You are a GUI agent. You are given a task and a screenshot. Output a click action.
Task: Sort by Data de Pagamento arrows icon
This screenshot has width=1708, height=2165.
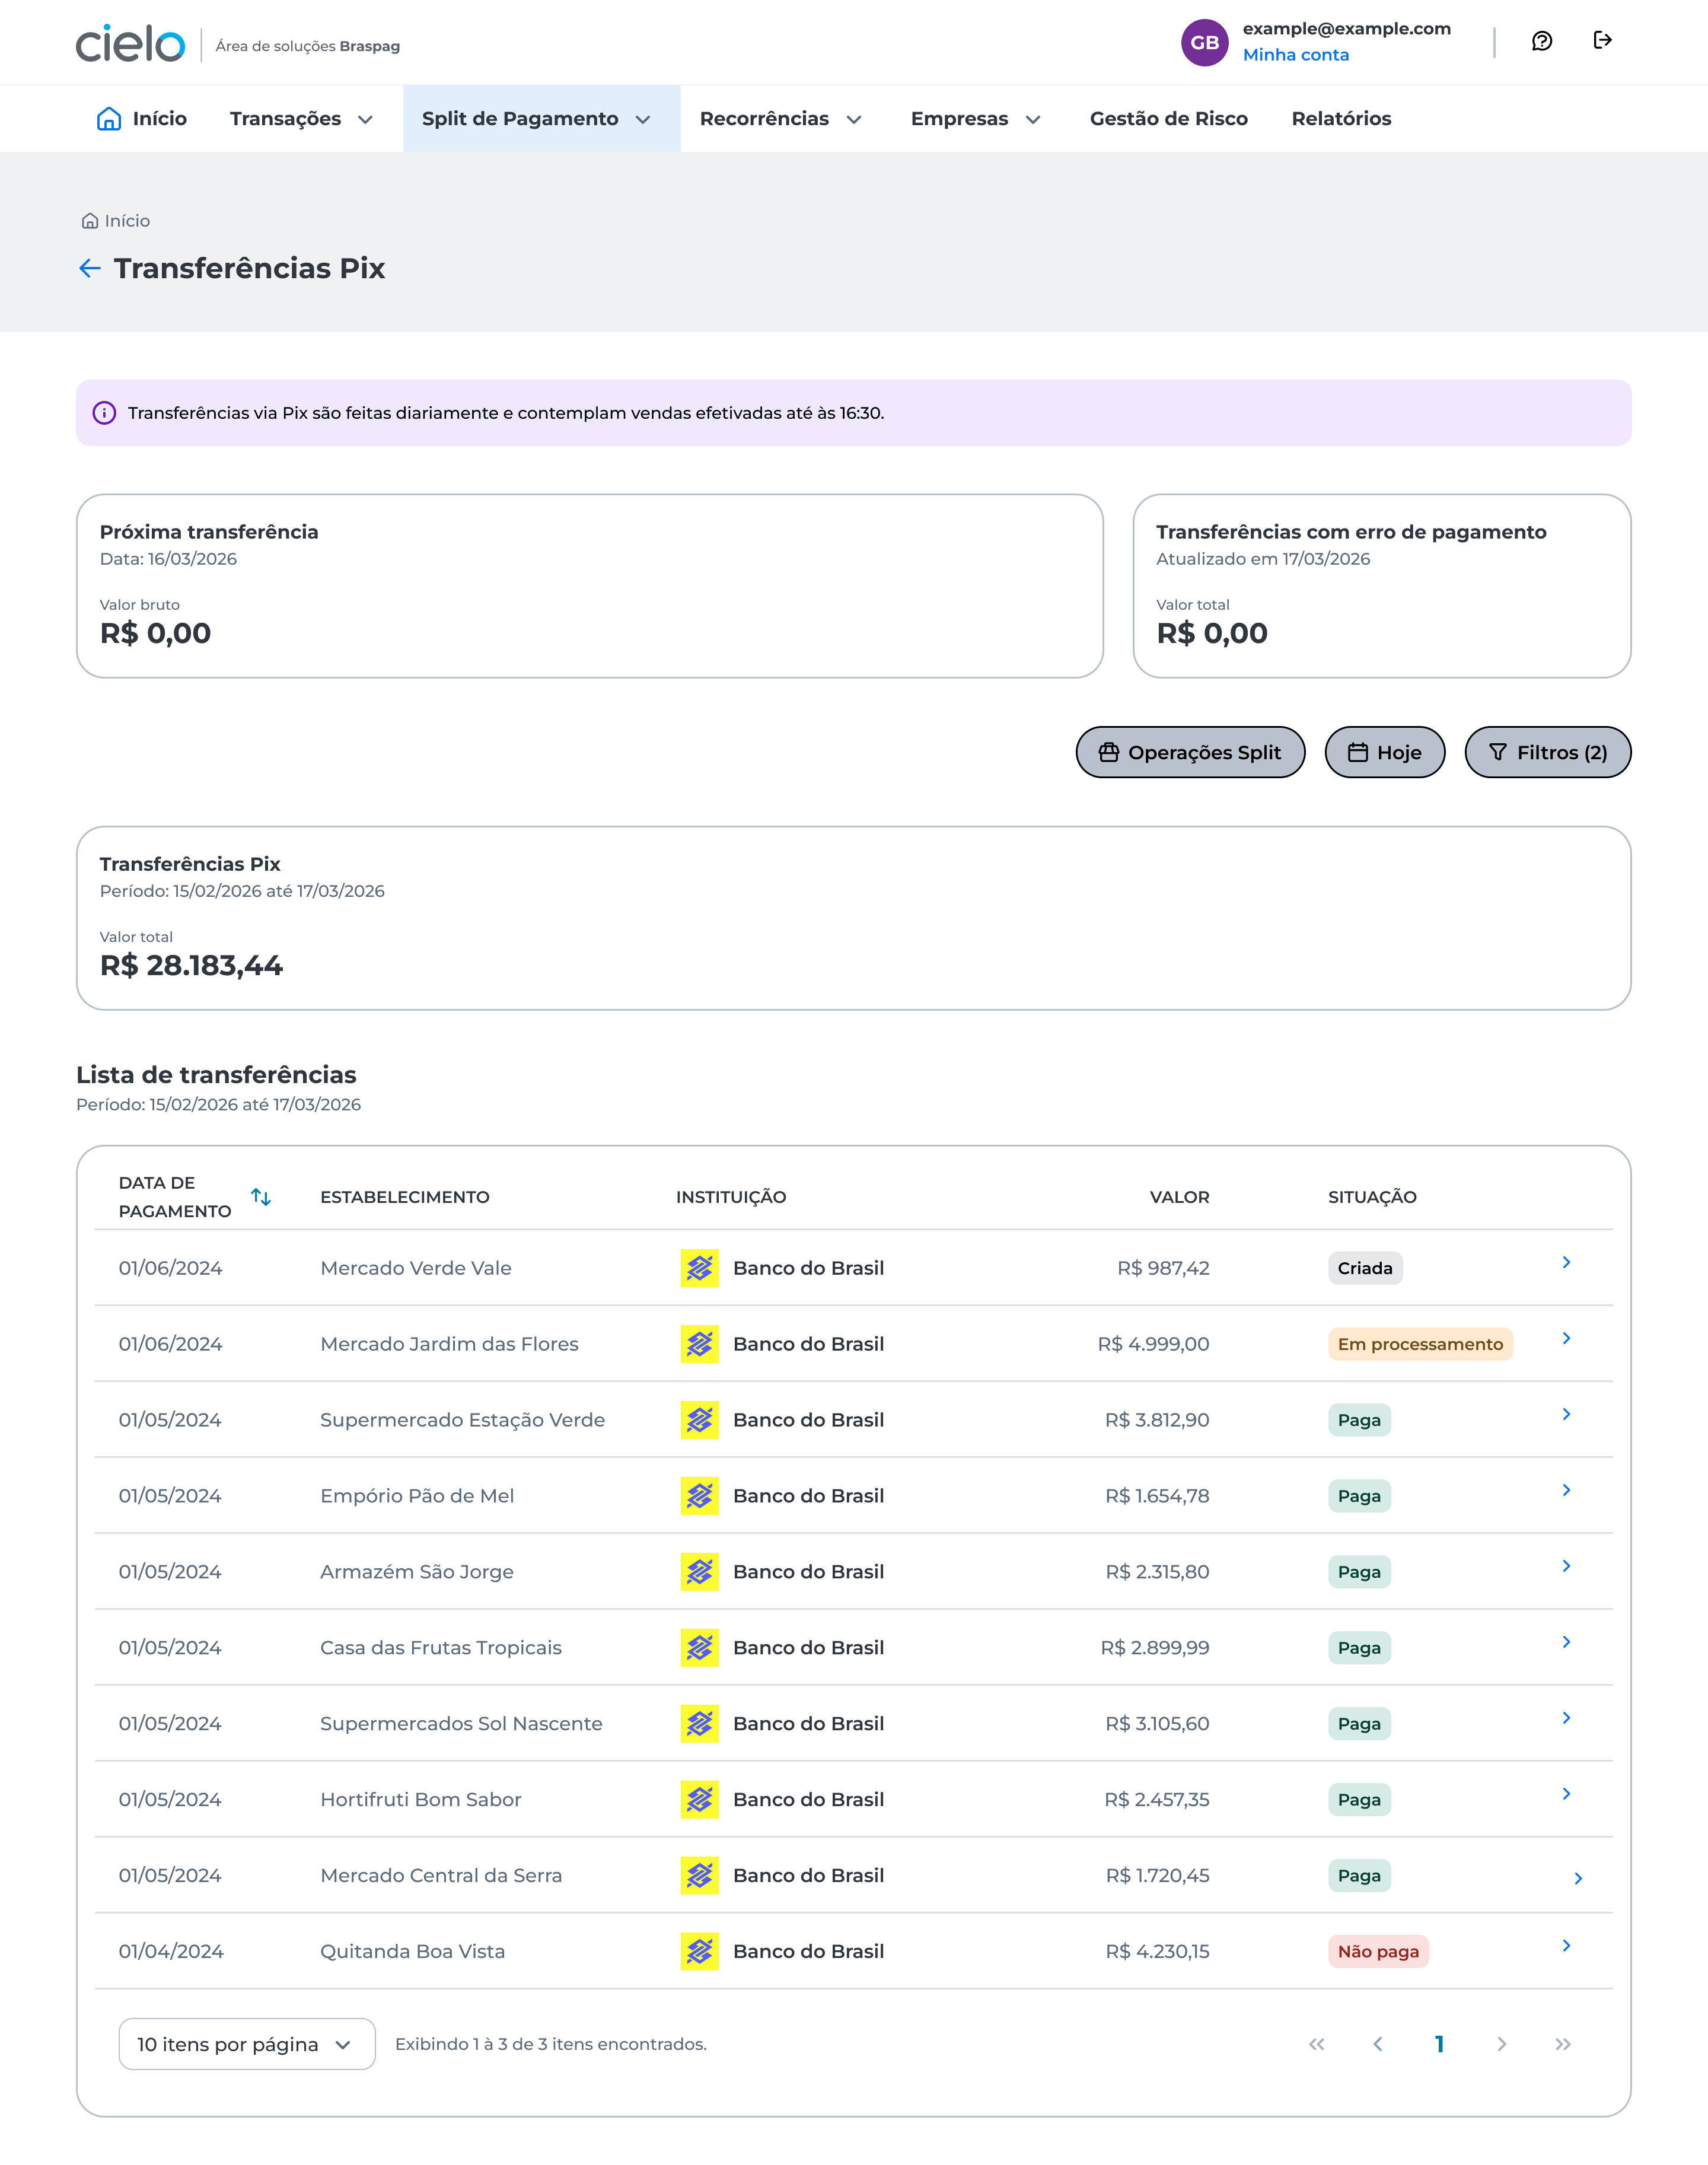261,1197
